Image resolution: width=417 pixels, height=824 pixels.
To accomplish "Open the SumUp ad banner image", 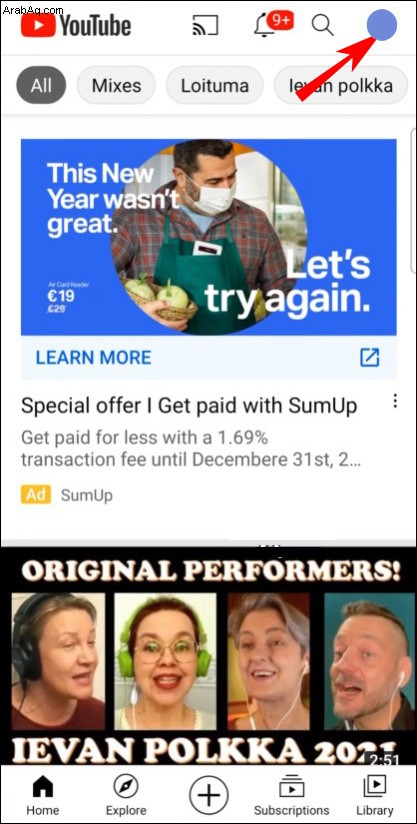I will (x=208, y=237).
